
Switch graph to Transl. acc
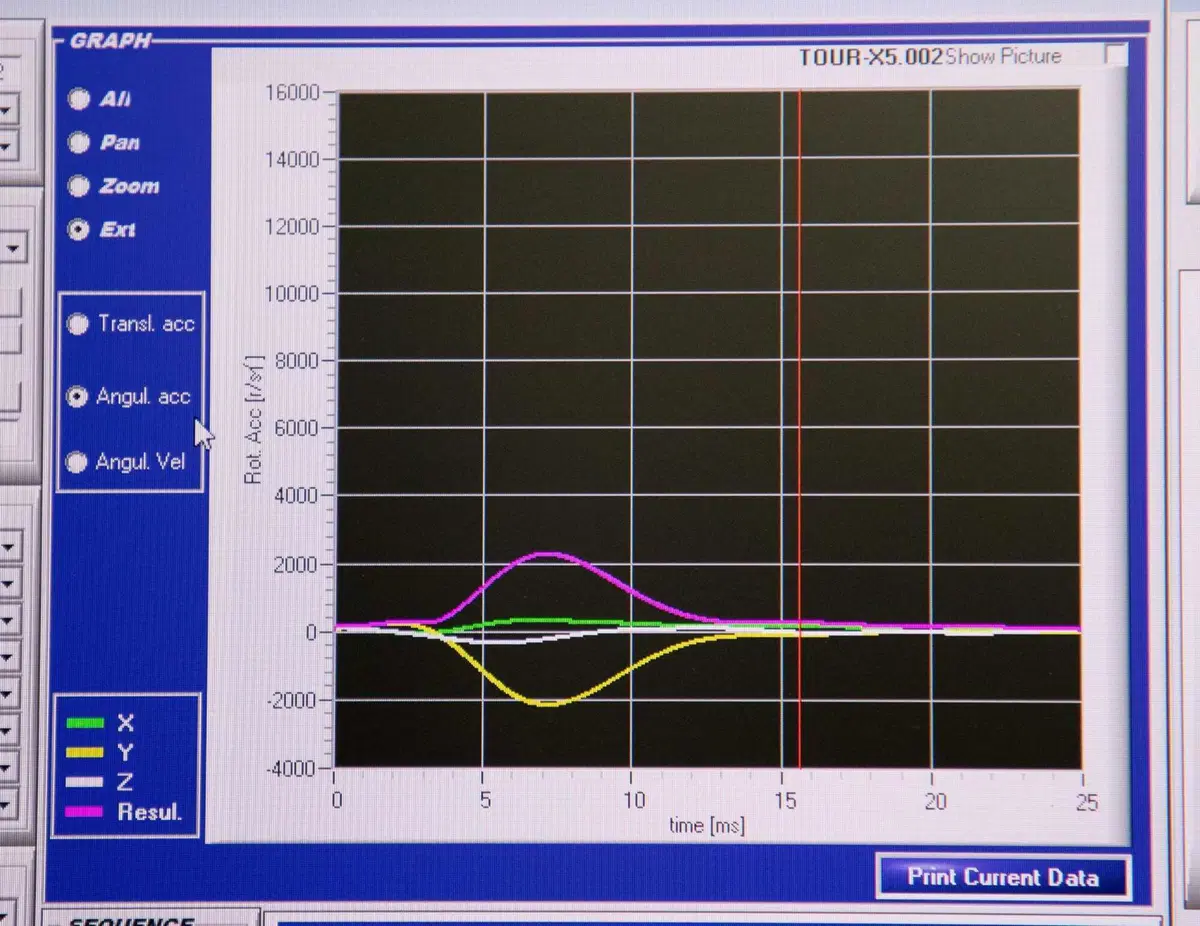tap(76, 324)
